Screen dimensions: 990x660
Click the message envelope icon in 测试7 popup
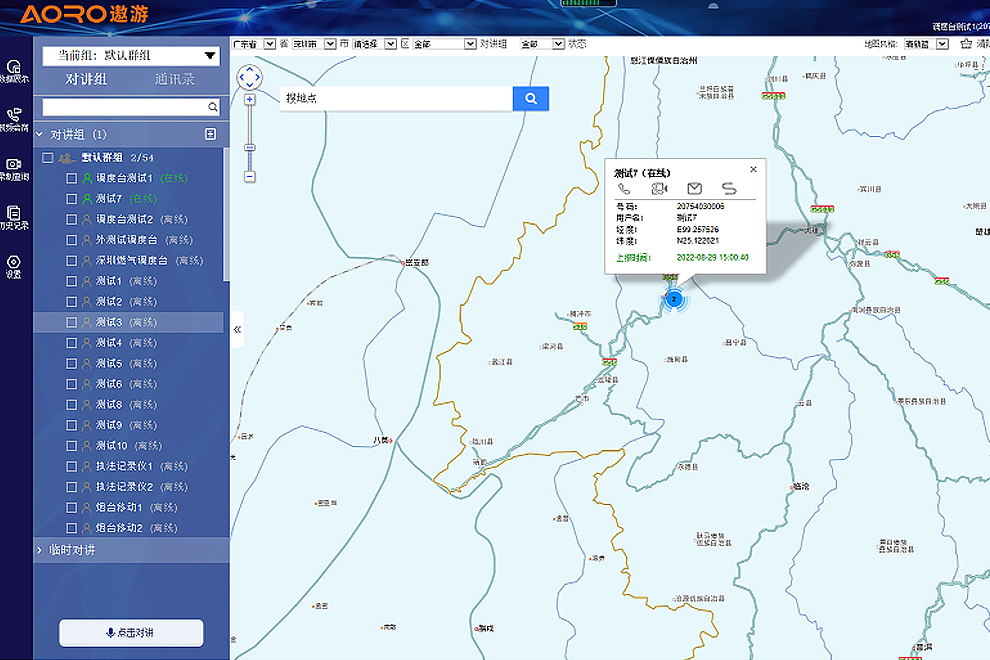point(695,188)
